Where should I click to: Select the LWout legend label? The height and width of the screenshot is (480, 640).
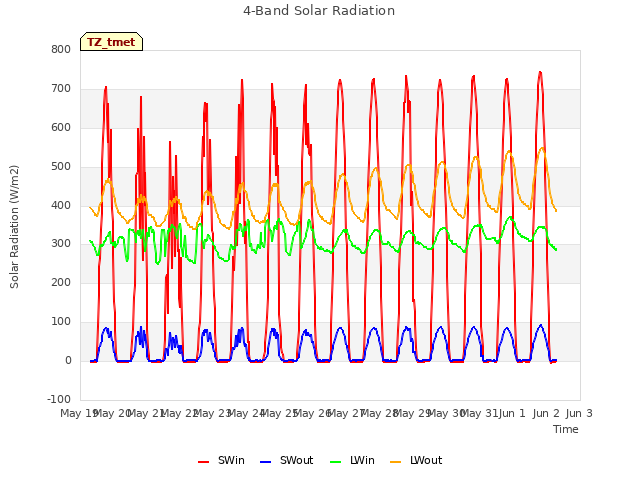click(426, 460)
